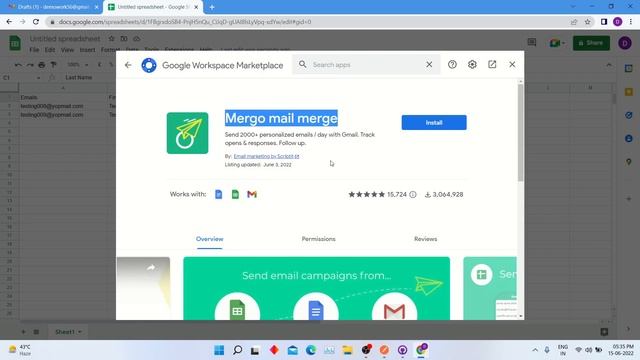Star the Untitled spreadsheet
640x360 pixels.
point(111,39)
